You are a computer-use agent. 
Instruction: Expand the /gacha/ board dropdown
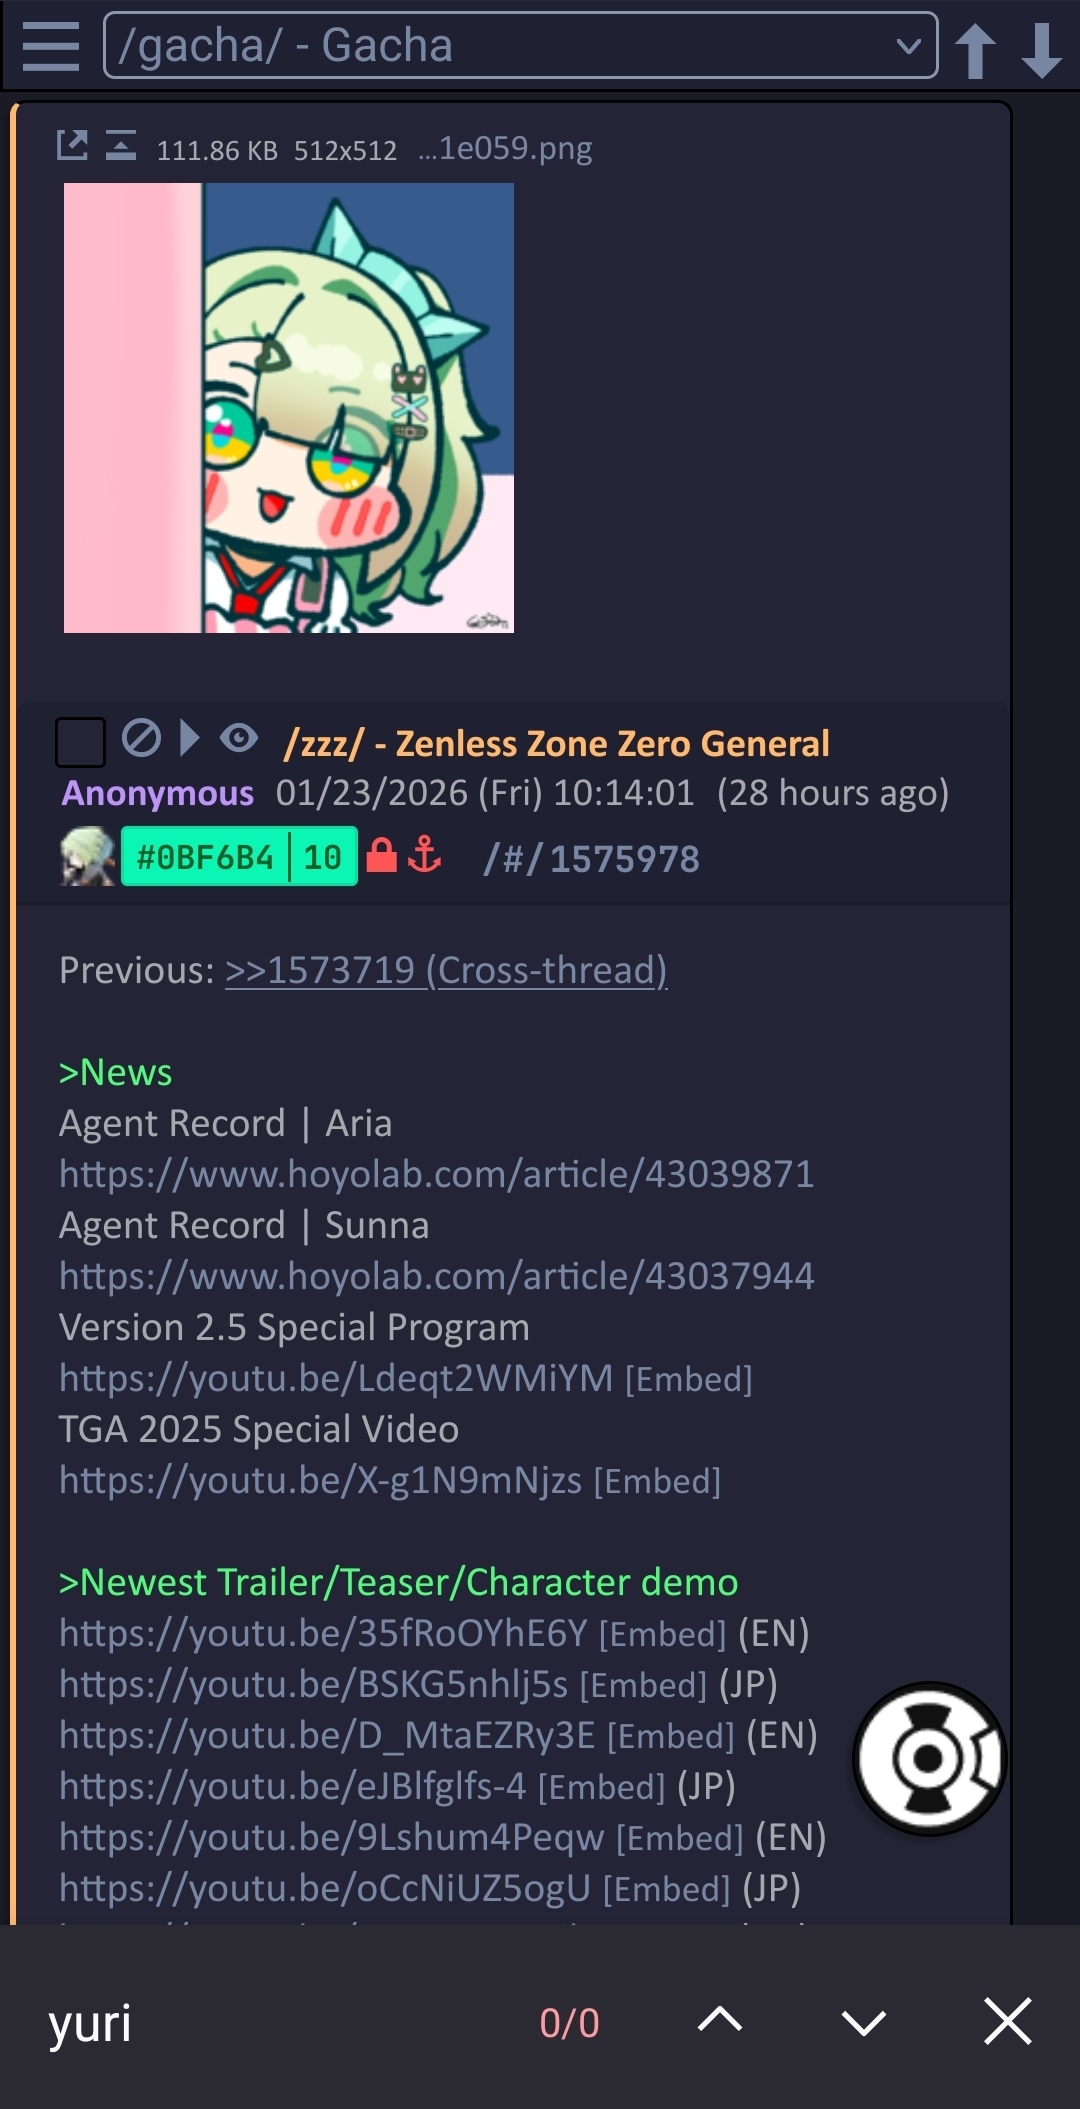click(x=520, y=45)
